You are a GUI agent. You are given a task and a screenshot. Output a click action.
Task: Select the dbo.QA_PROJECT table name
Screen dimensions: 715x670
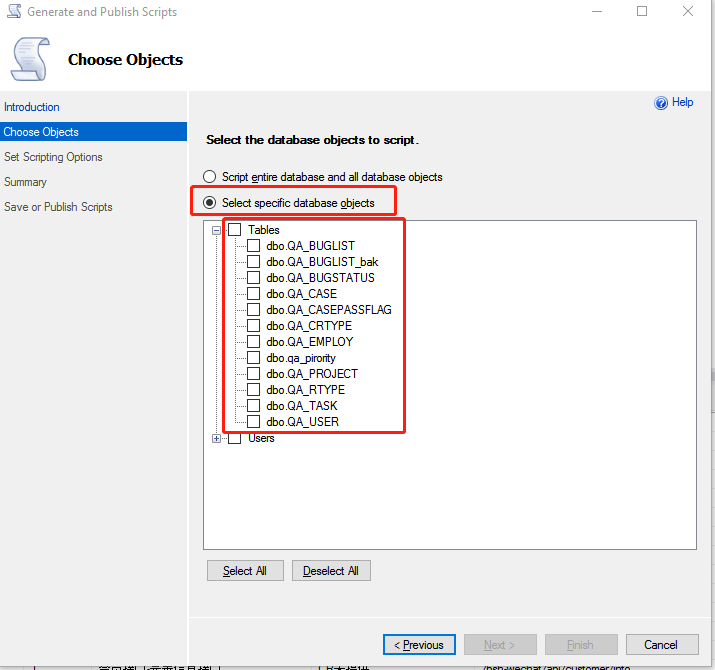312,374
